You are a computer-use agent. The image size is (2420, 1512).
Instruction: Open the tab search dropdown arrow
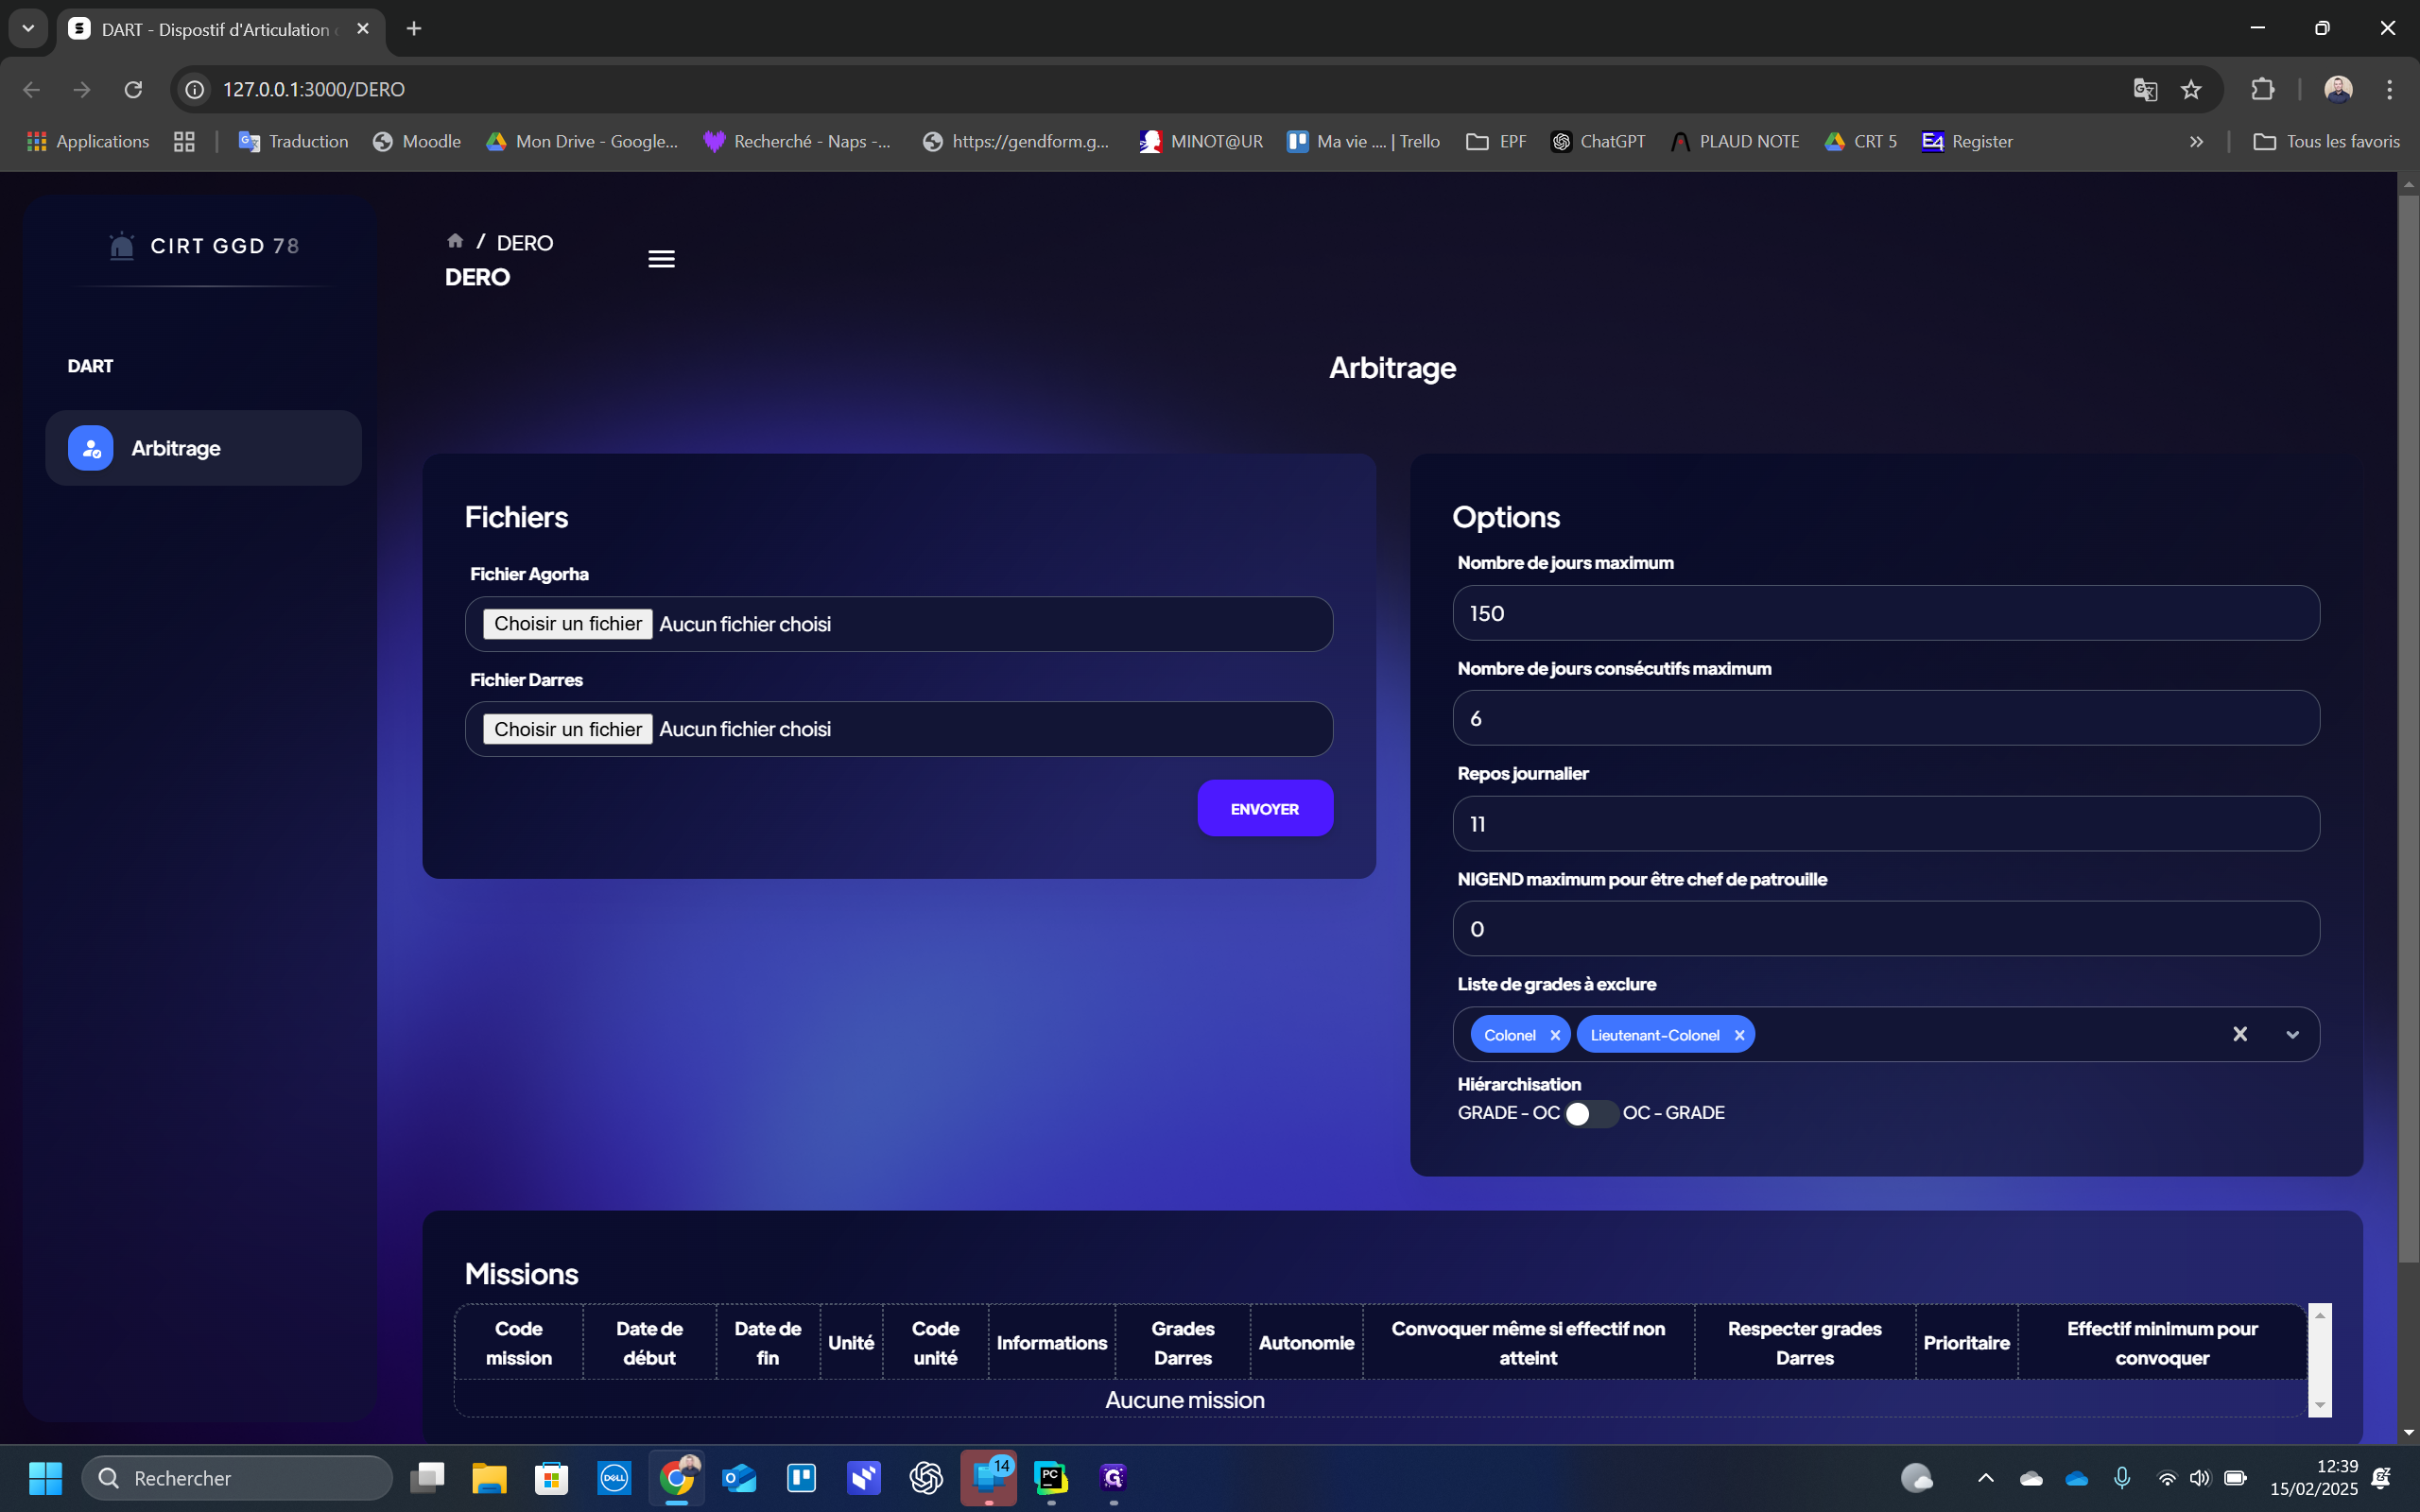point(28,28)
